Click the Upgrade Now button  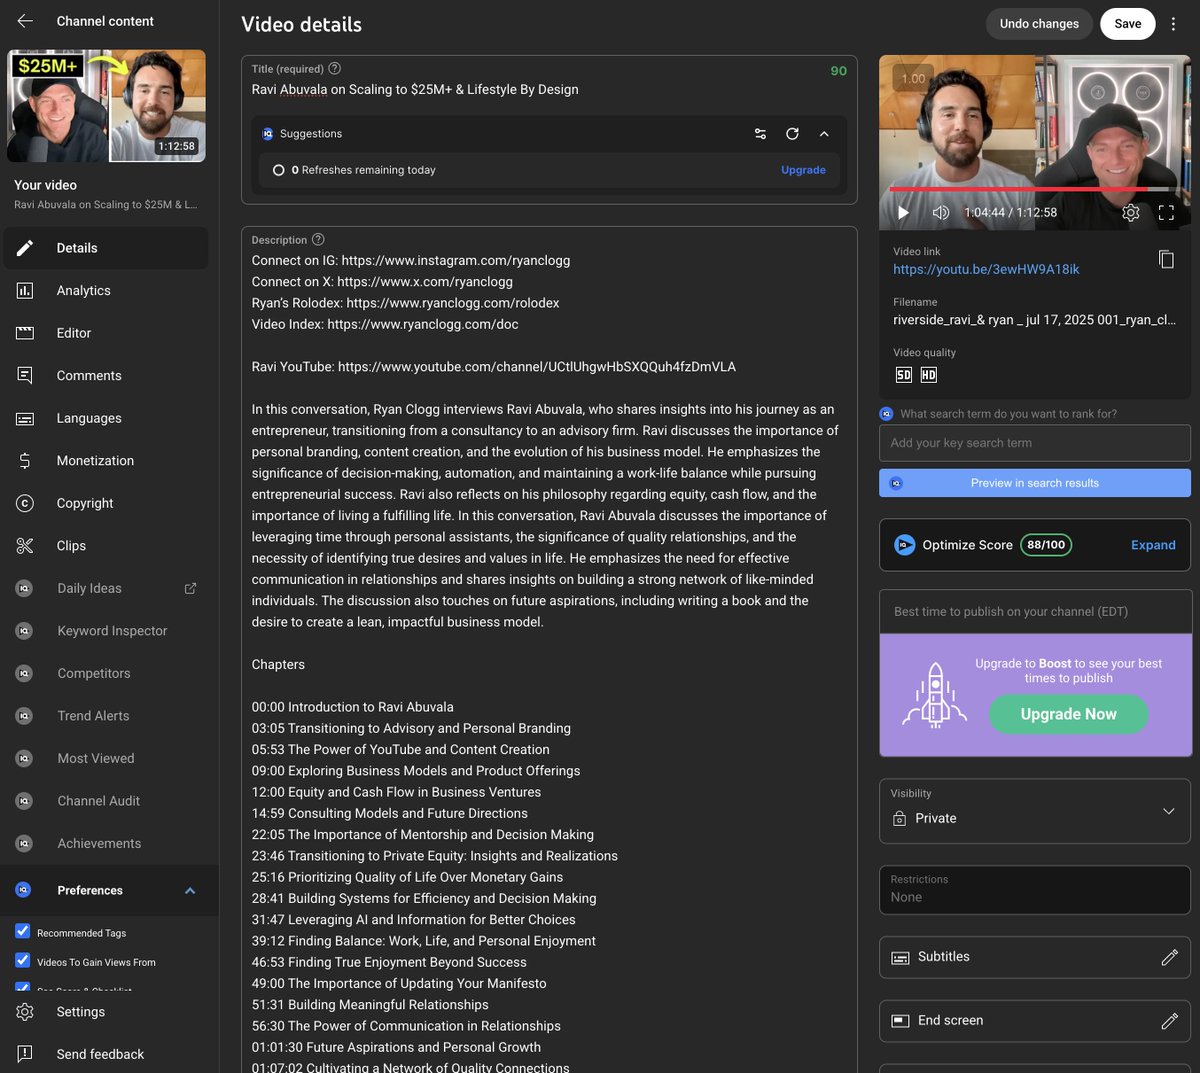tap(1068, 714)
